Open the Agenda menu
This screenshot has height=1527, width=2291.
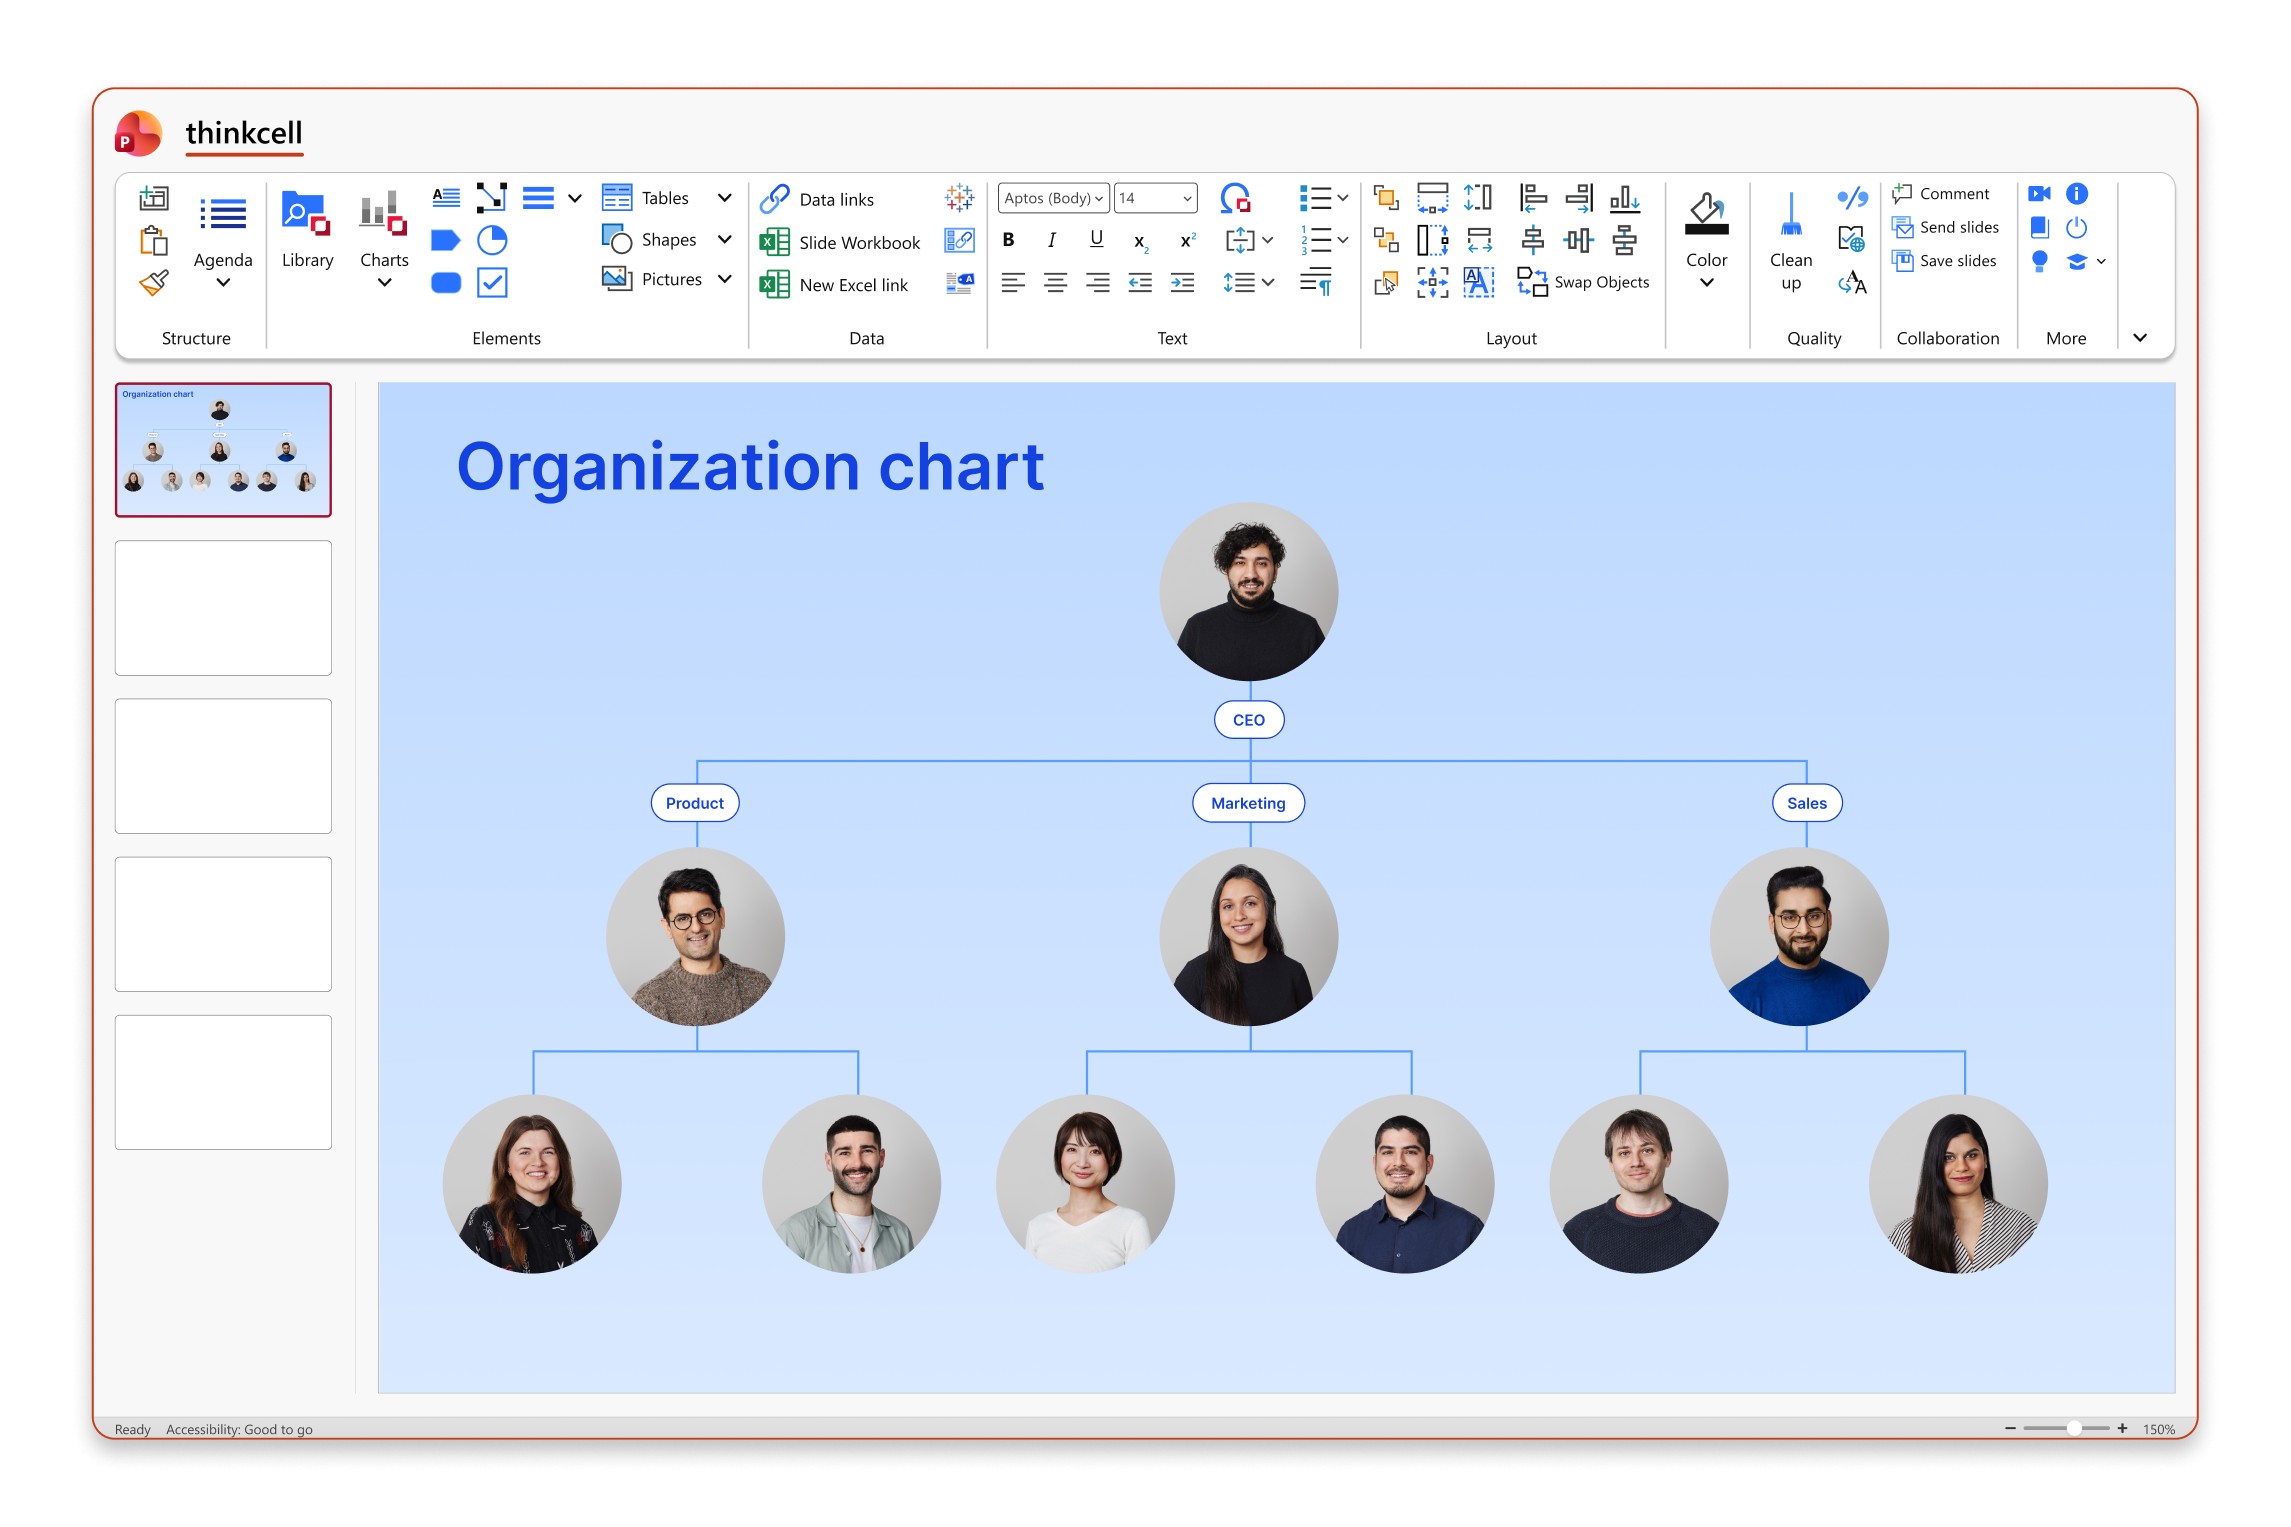[223, 240]
